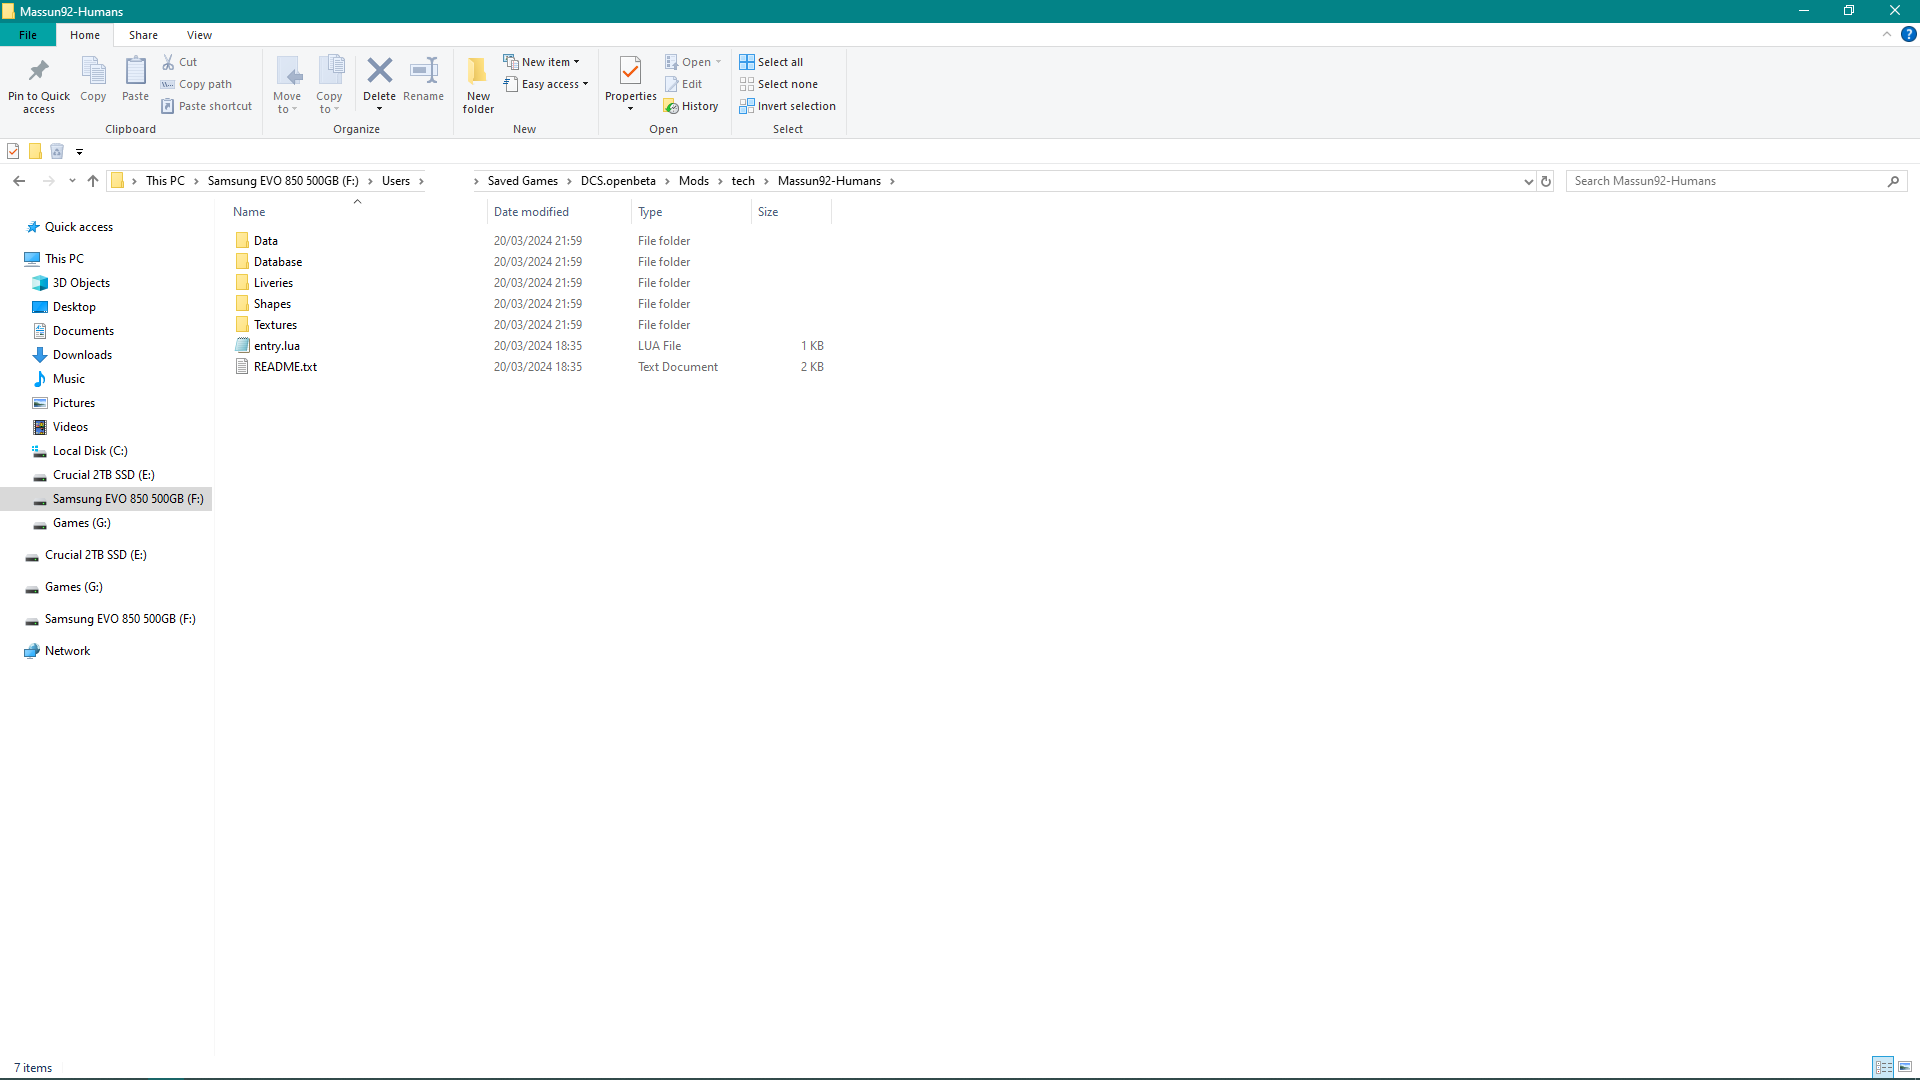This screenshot has height=1080, width=1920.
Task: Click Select none
Action: point(779,84)
